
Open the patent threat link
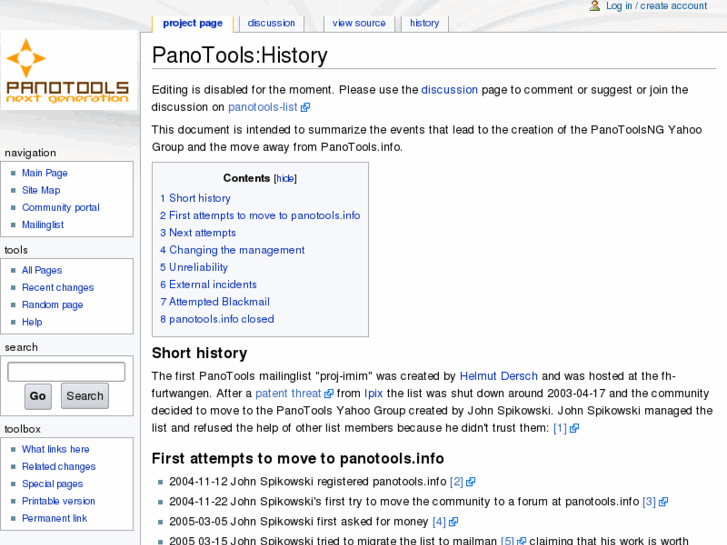point(288,393)
